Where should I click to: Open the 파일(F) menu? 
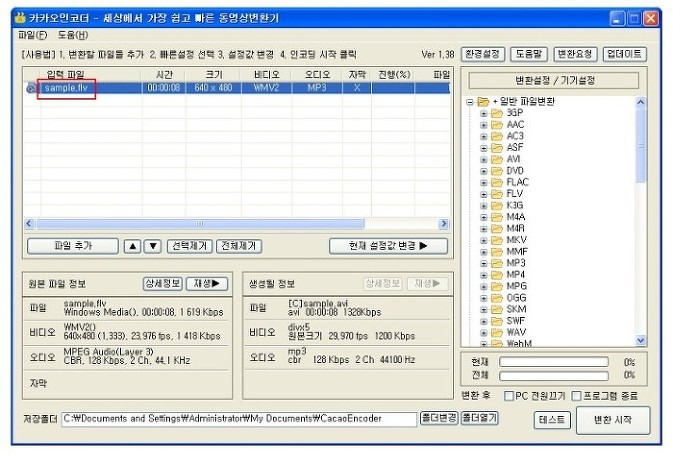coord(33,35)
